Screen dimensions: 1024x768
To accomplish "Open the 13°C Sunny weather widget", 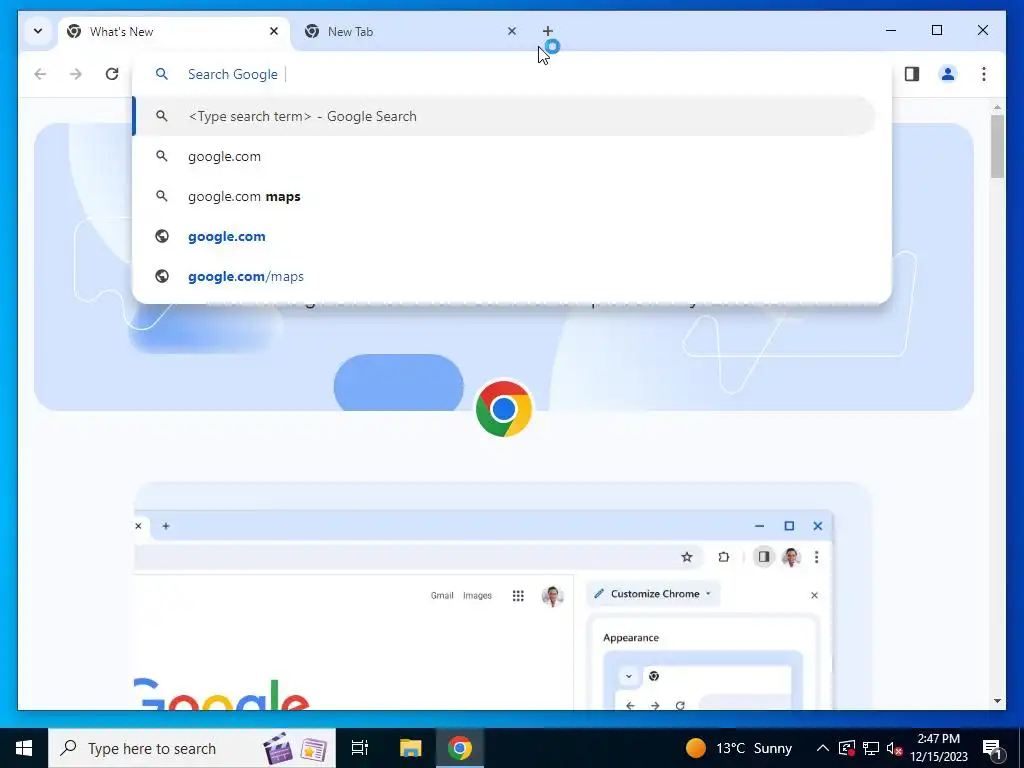I will tap(739, 748).
